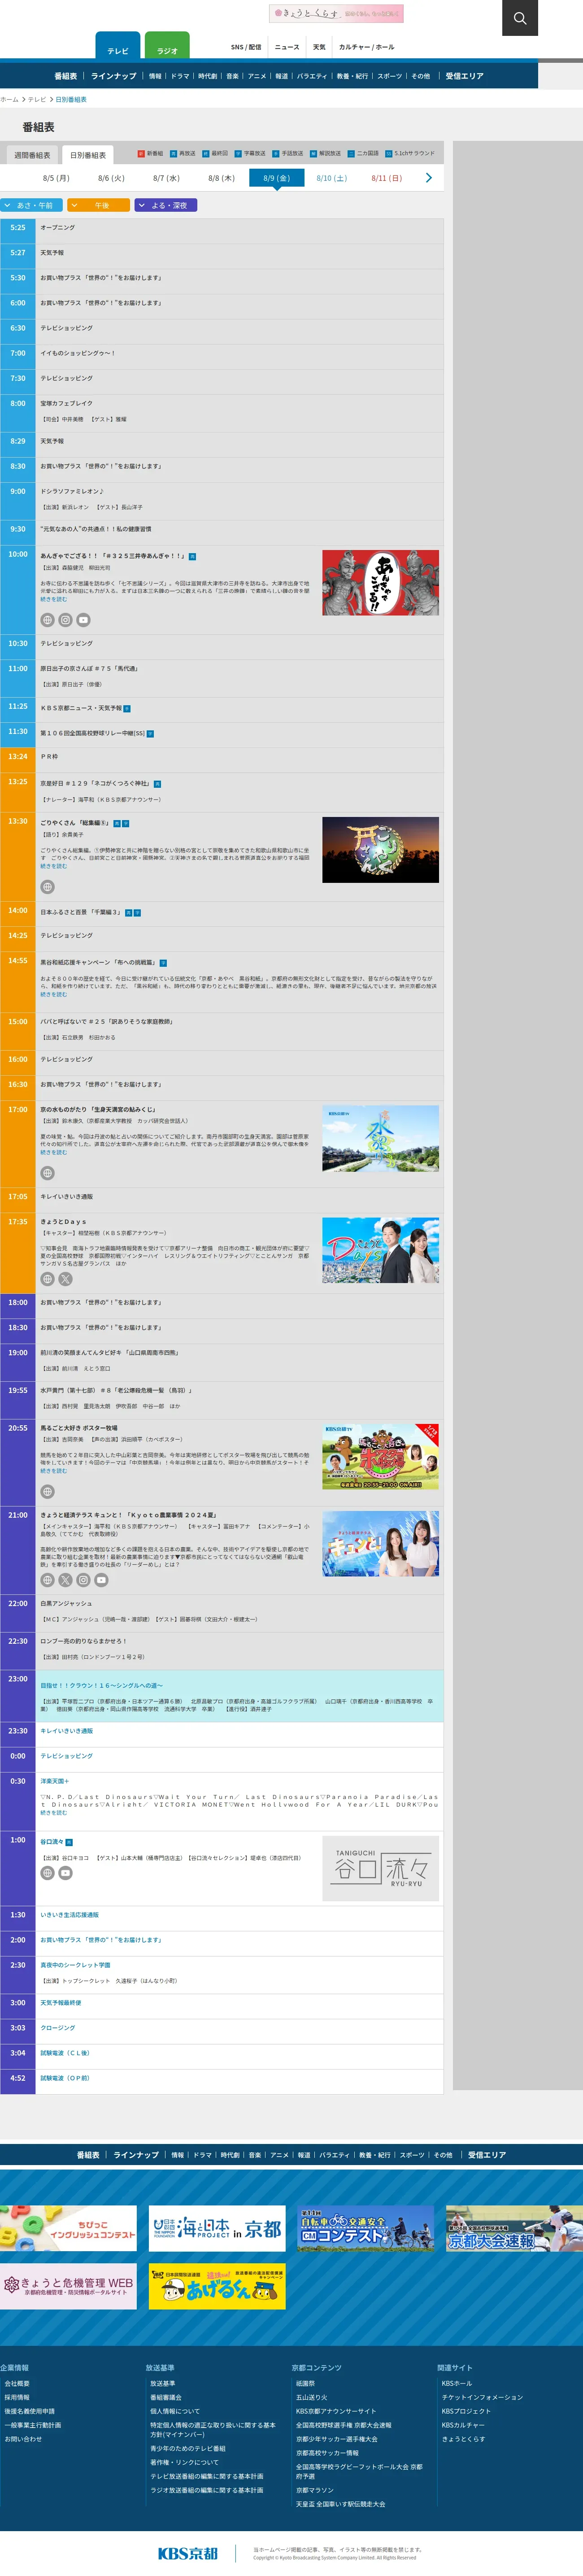
Task: Open website globe icon for きょうとDays
Action: pyautogui.click(x=47, y=1279)
